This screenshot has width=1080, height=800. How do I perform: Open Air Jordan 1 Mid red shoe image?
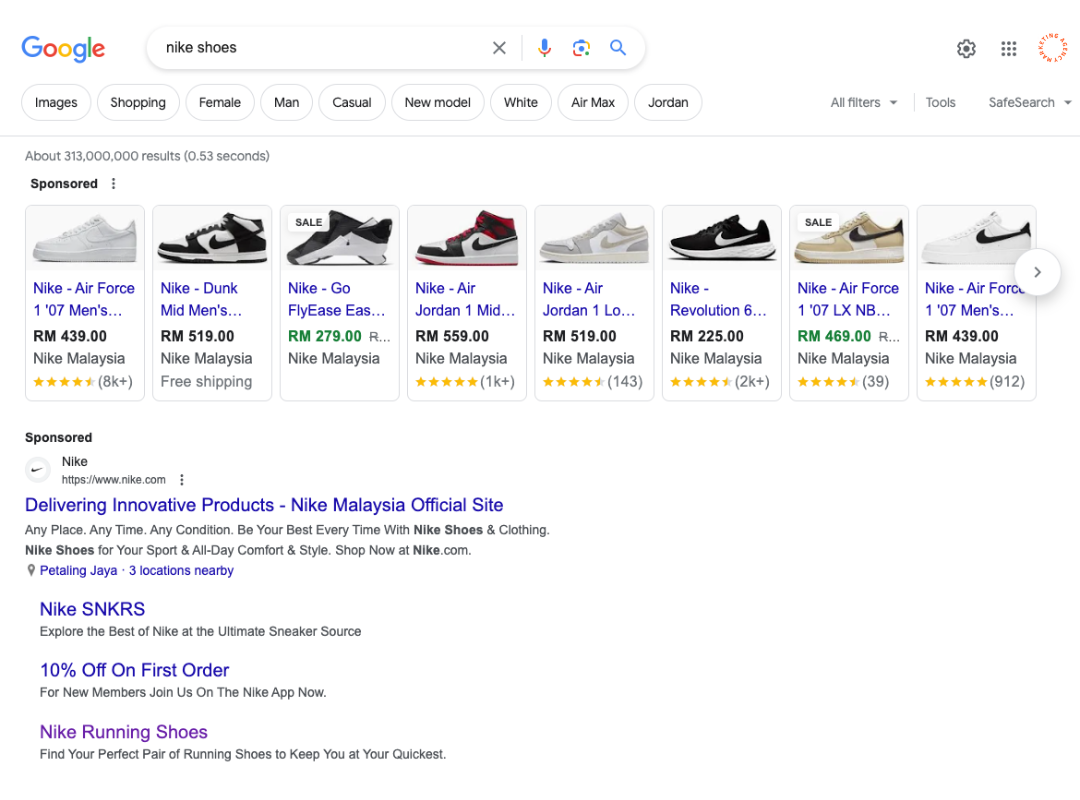pos(467,238)
